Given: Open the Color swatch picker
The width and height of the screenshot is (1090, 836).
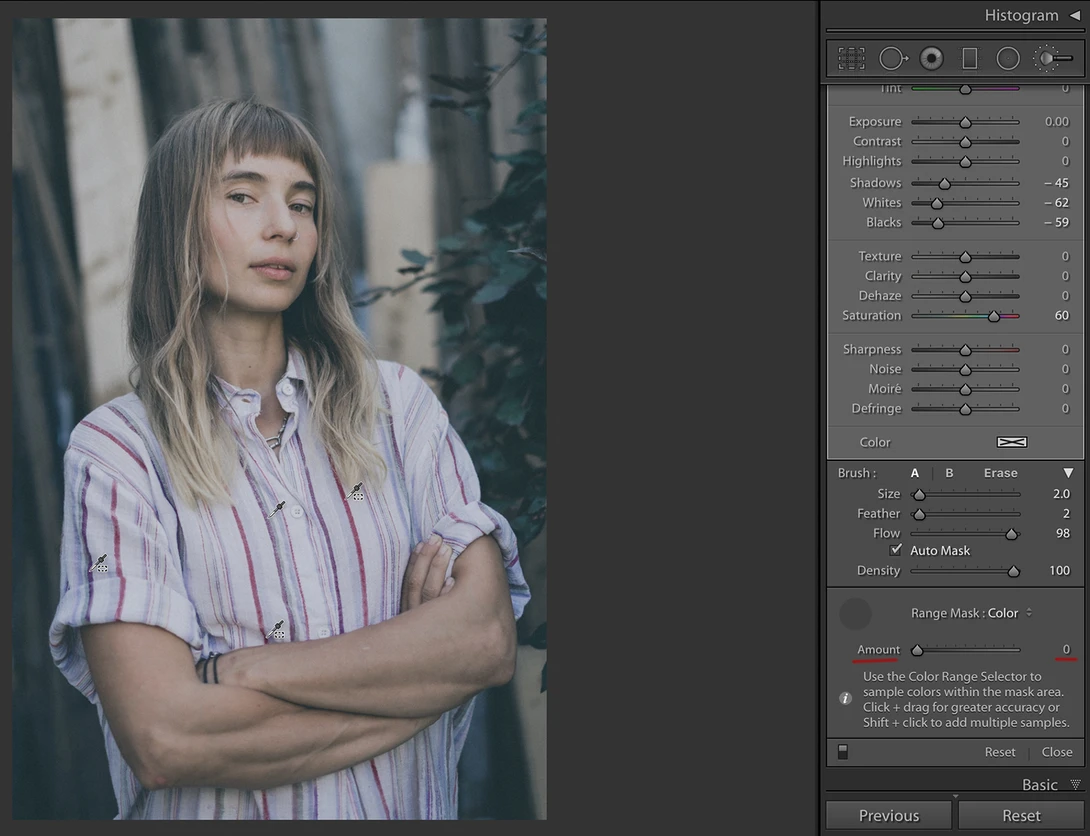Looking at the screenshot, I should pos(1011,442).
